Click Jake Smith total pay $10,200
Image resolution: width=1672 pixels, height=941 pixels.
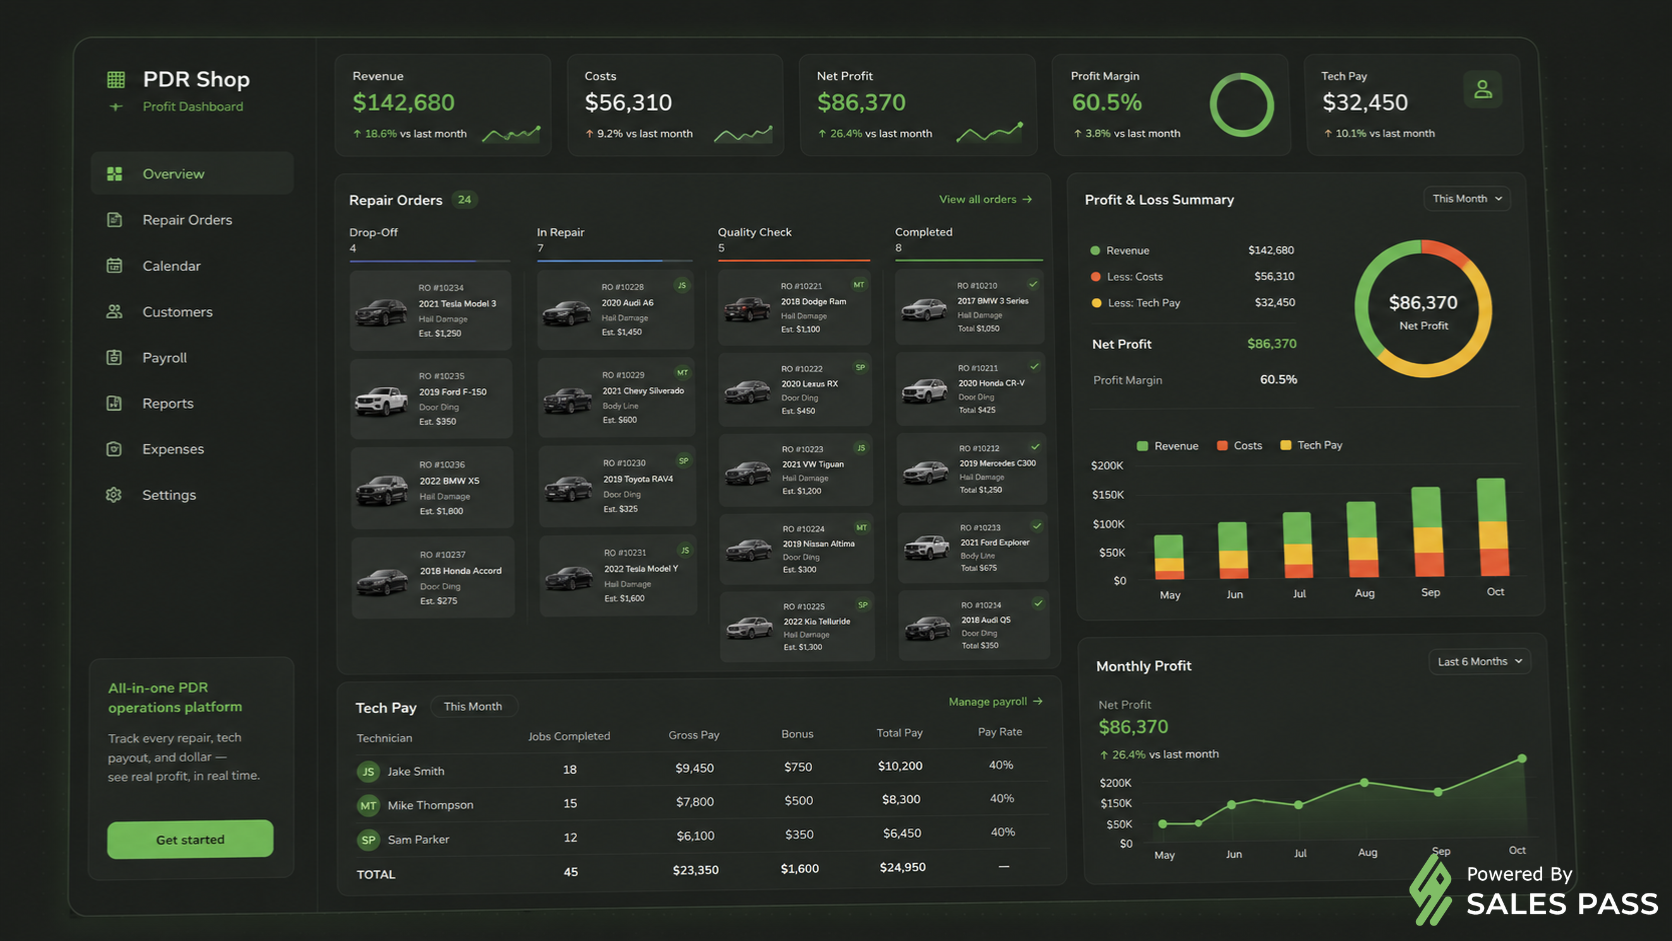point(900,766)
